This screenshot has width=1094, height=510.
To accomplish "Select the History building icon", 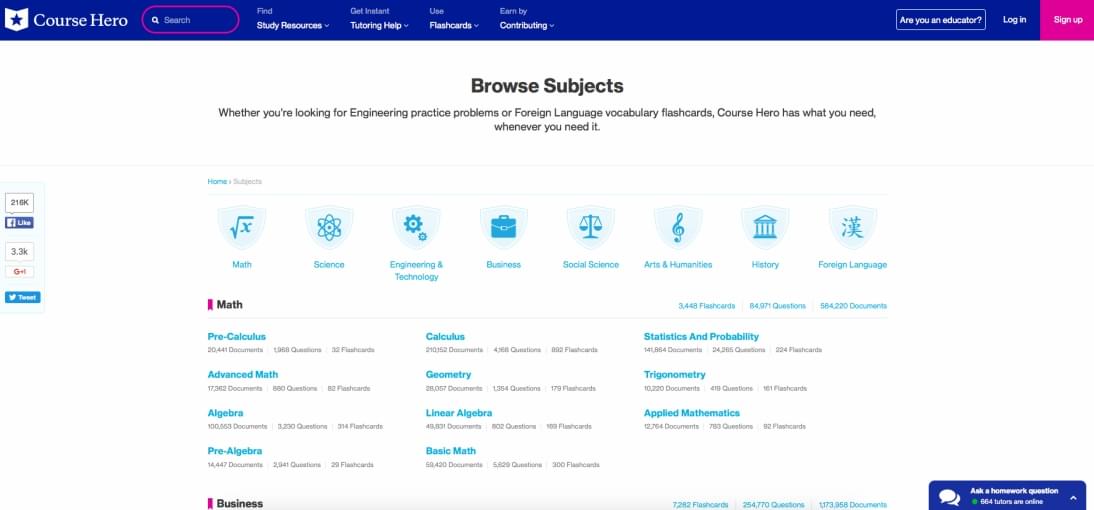I will (x=765, y=227).
